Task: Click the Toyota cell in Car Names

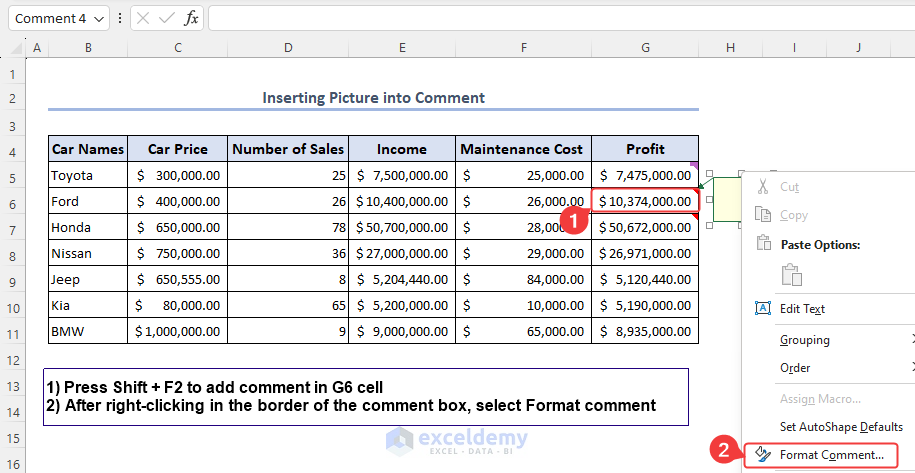Action: [87, 175]
